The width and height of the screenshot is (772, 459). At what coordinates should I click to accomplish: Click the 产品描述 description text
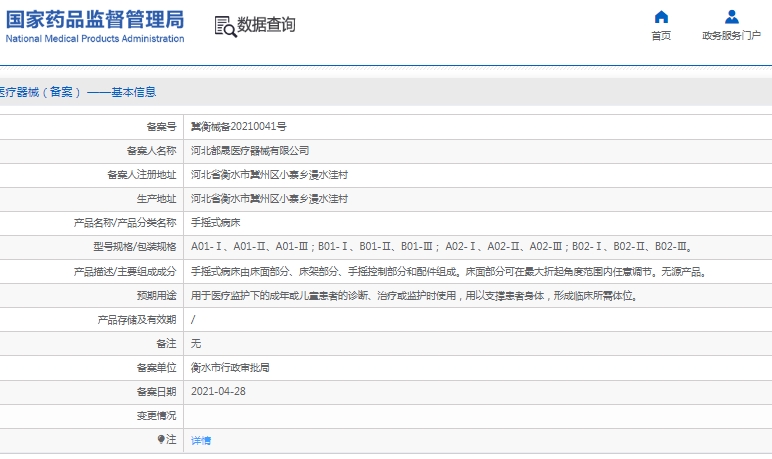[x=449, y=271]
